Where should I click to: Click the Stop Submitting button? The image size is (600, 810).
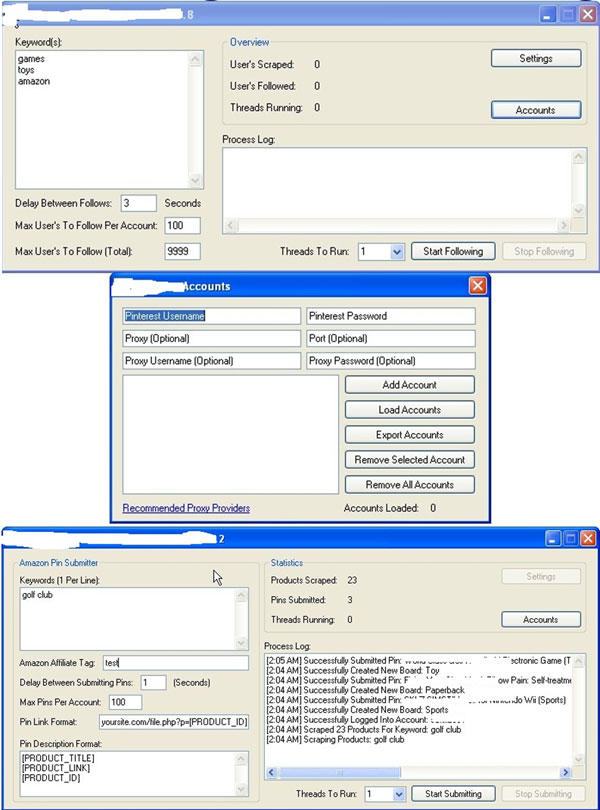pyautogui.click(x=543, y=793)
